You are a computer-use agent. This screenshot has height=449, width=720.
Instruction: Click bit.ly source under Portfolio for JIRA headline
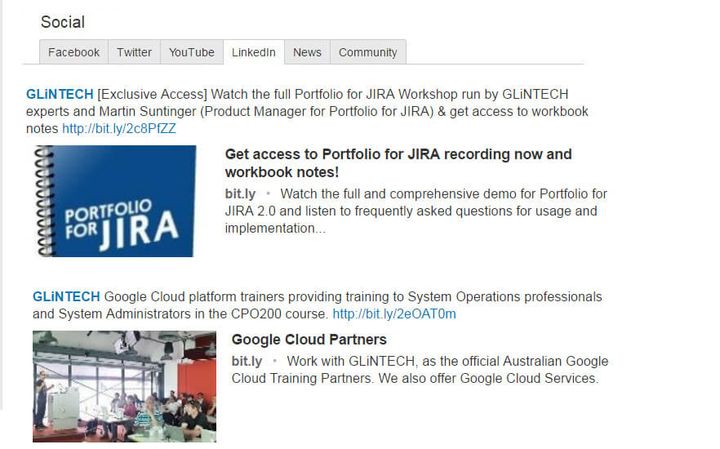(x=240, y=194)
